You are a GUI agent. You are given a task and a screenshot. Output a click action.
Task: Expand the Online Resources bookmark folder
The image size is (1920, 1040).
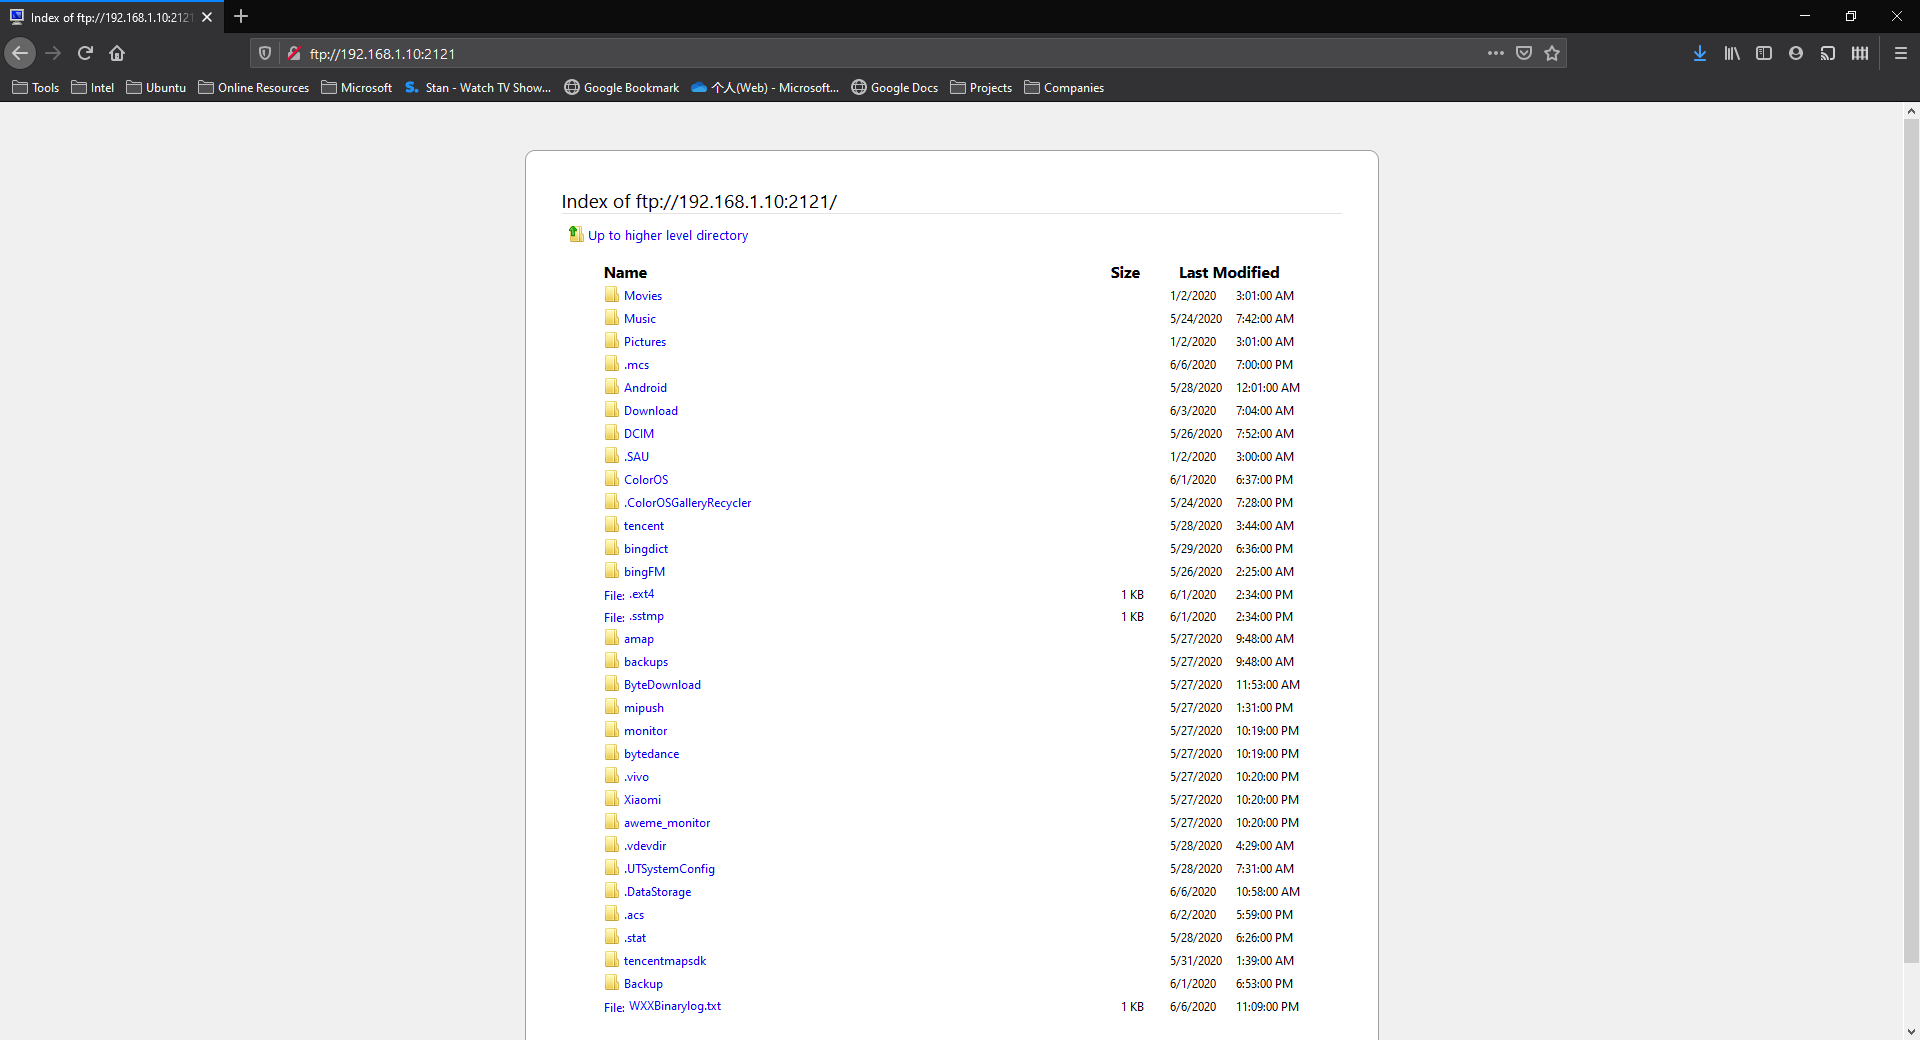(254, 88)
